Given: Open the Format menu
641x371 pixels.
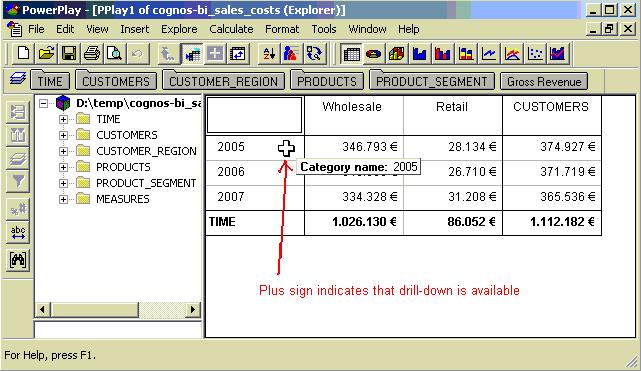Looking at the screenshot, I should [282, 29].
